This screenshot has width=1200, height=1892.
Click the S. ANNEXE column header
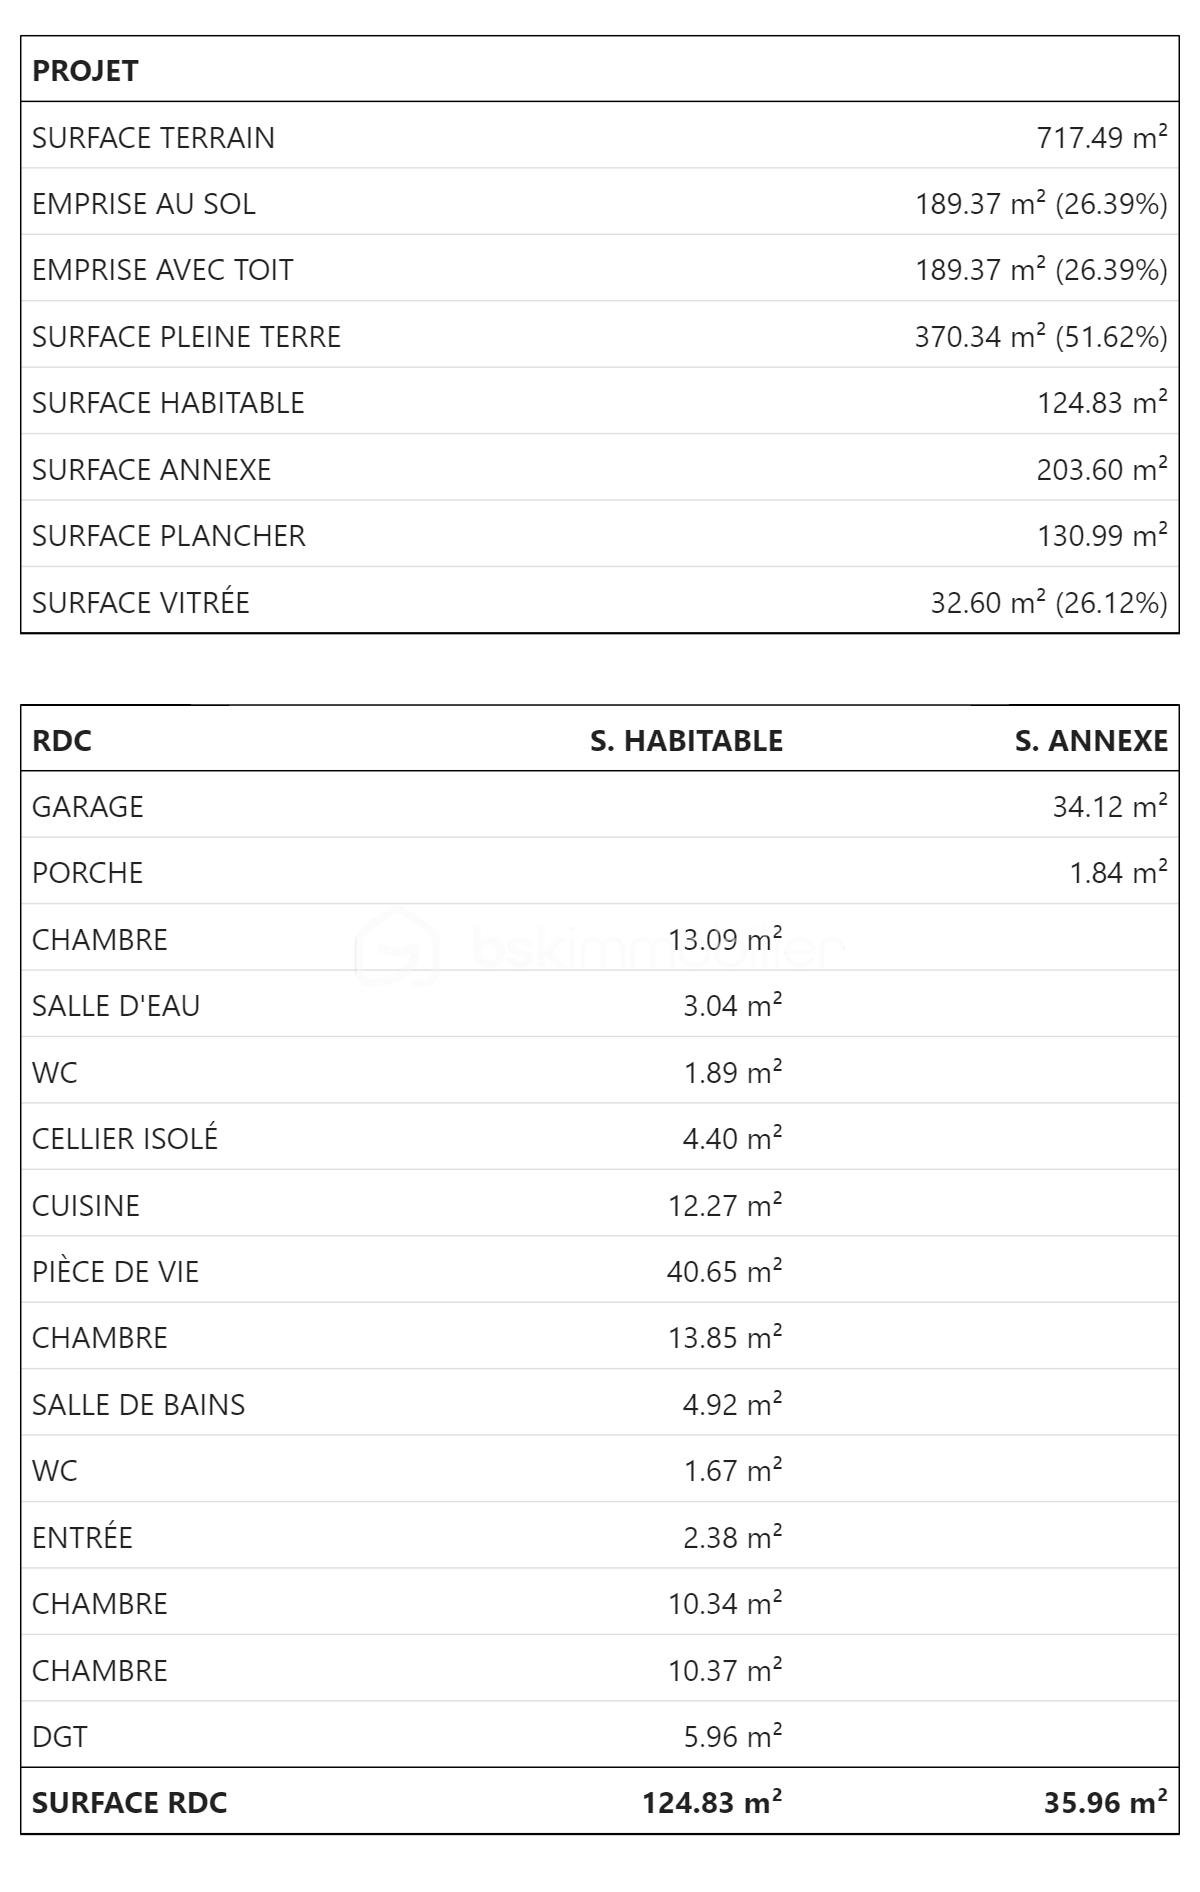pos(1090,740)
